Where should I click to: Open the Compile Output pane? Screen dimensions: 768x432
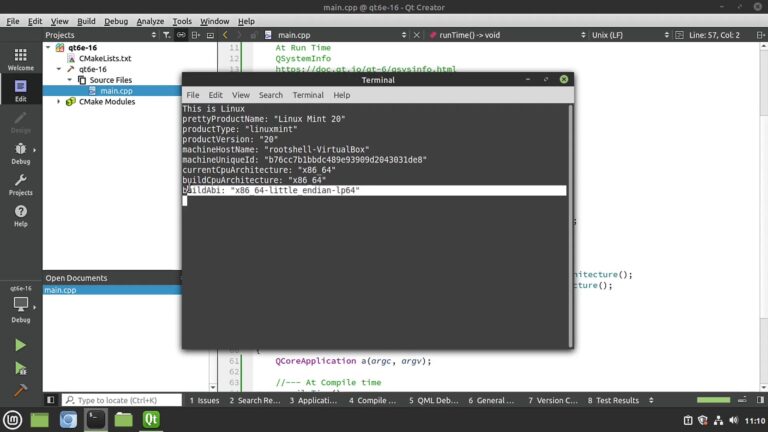point(373,400)
